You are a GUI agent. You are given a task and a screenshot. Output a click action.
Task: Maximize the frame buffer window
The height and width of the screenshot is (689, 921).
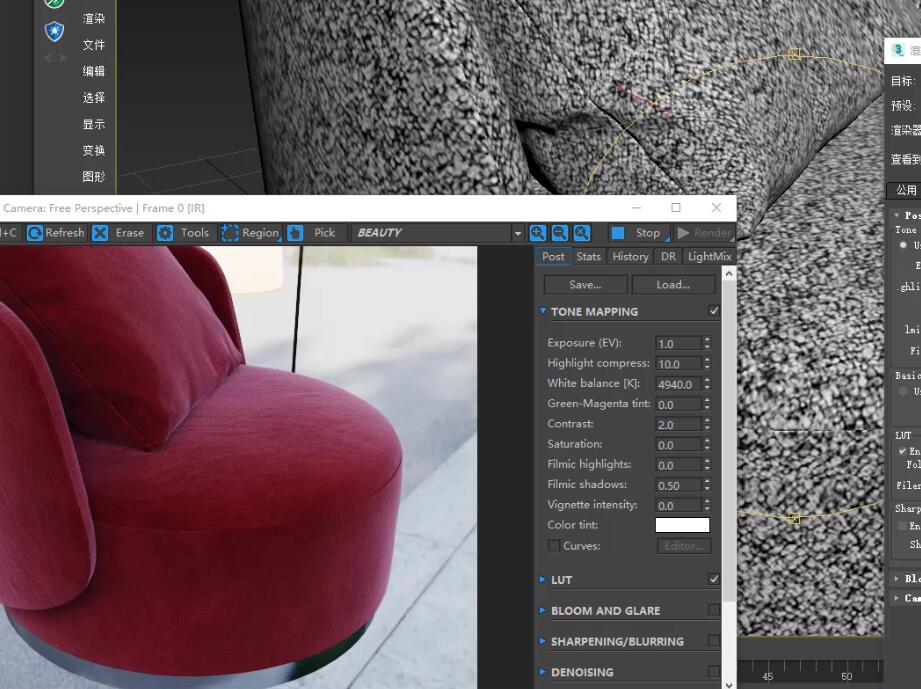pos(676,207)
